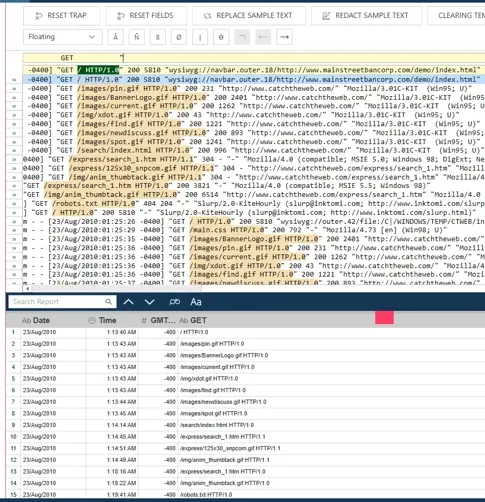The height and width of the screenshot is (502, 485).
Task: Click line marker for '/robots.txt' report line
Action: pos(14,204)
